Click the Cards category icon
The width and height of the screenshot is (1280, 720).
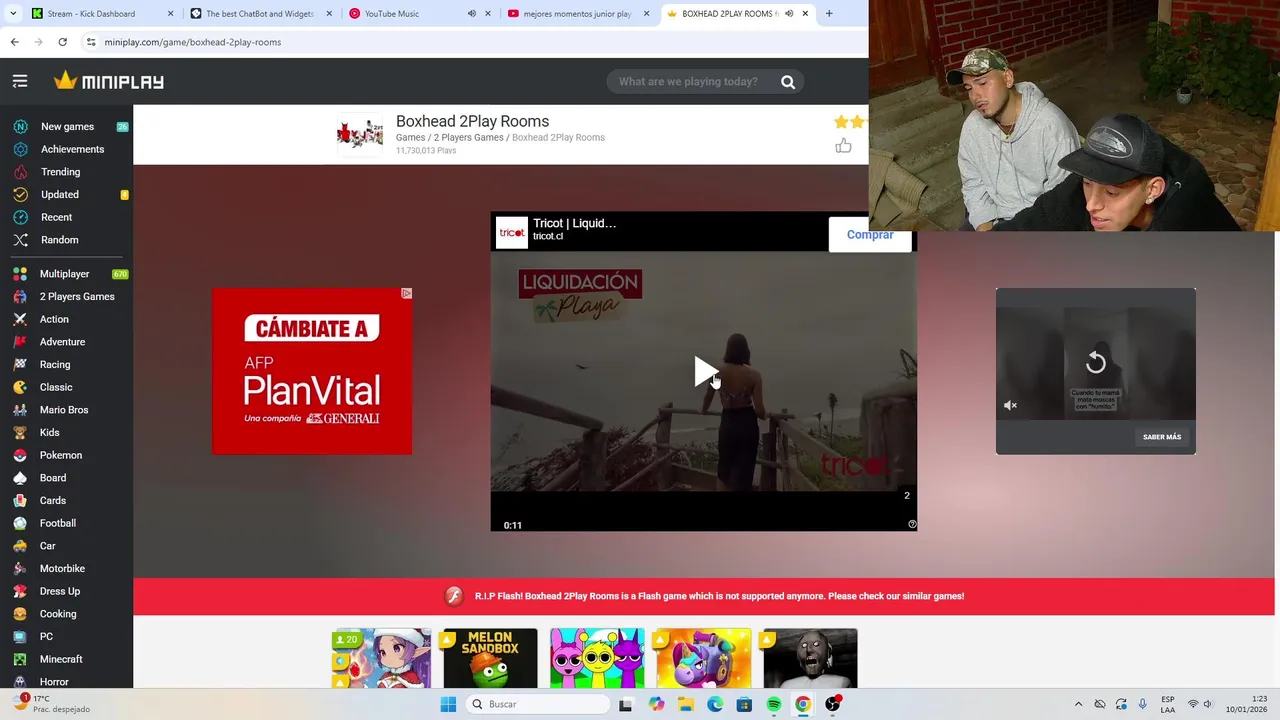[20, 501]
